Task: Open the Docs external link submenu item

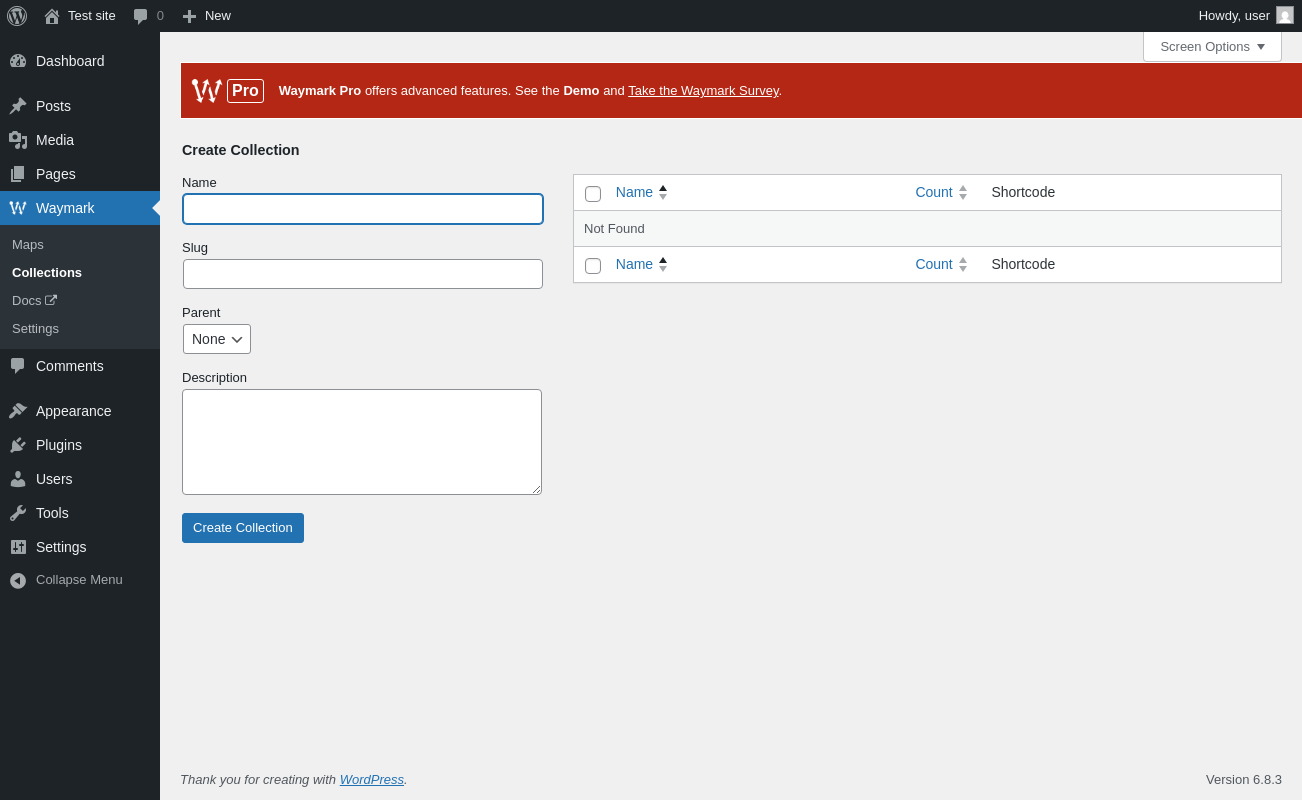Action: point(34,300)
